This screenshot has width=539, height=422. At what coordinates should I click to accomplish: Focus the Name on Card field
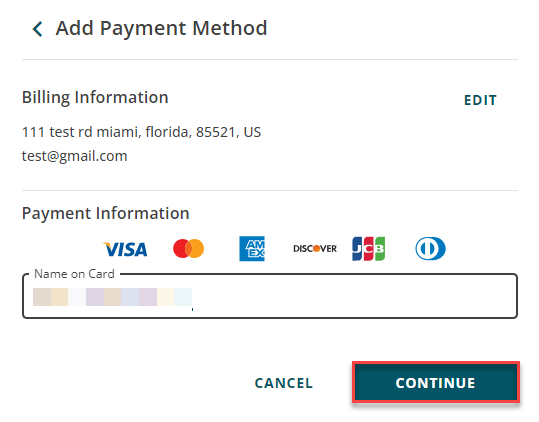pos(270,296)
